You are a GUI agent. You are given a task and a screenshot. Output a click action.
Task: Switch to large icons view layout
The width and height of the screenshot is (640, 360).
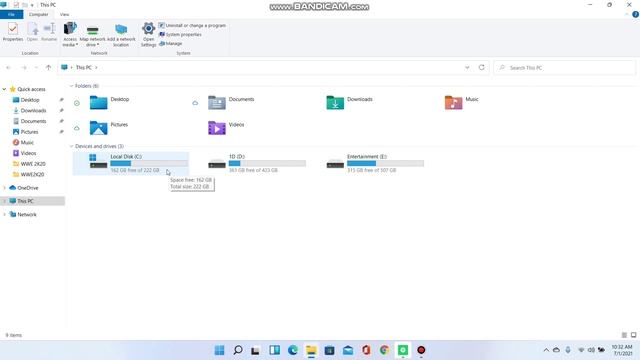(633, 335)
